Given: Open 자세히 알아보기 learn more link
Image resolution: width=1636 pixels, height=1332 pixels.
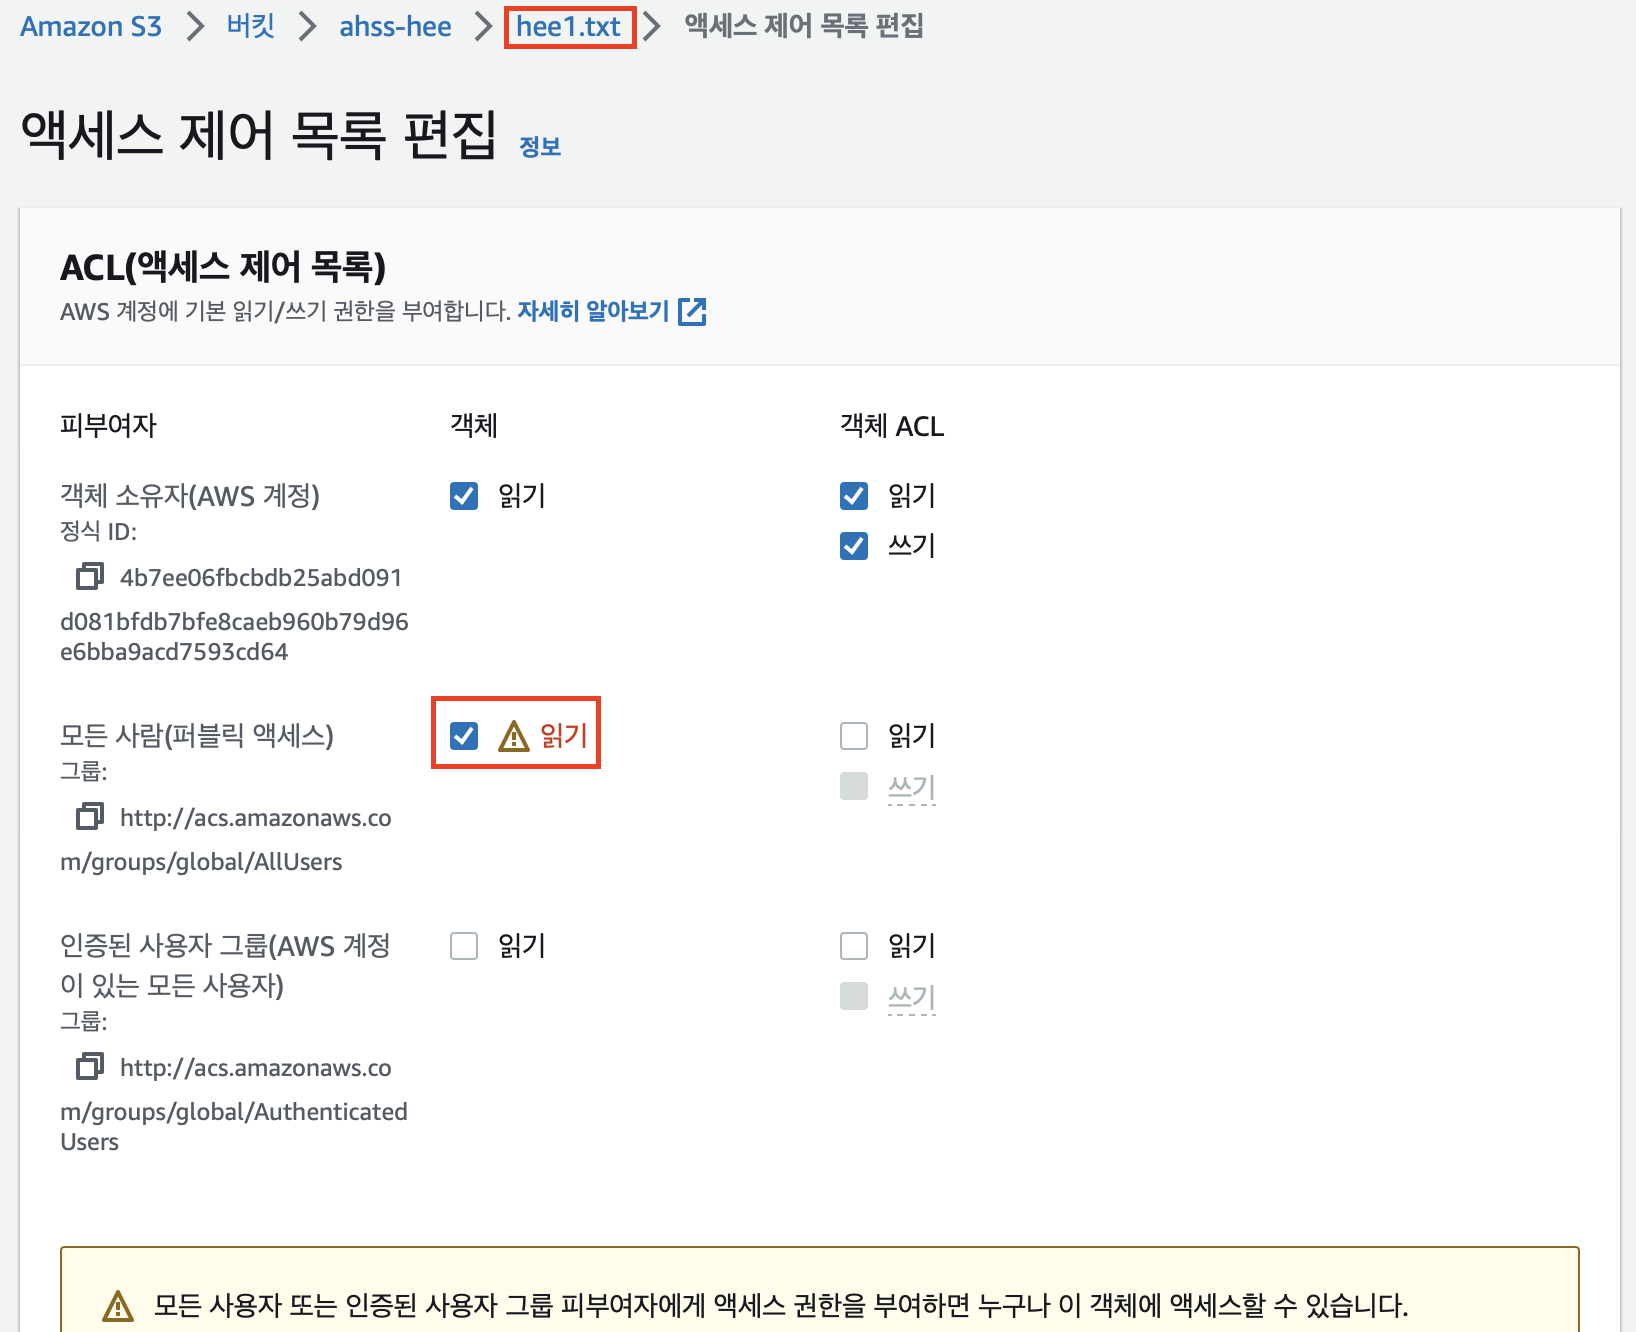Looking at the screenshot, I should tap(593, 311).
